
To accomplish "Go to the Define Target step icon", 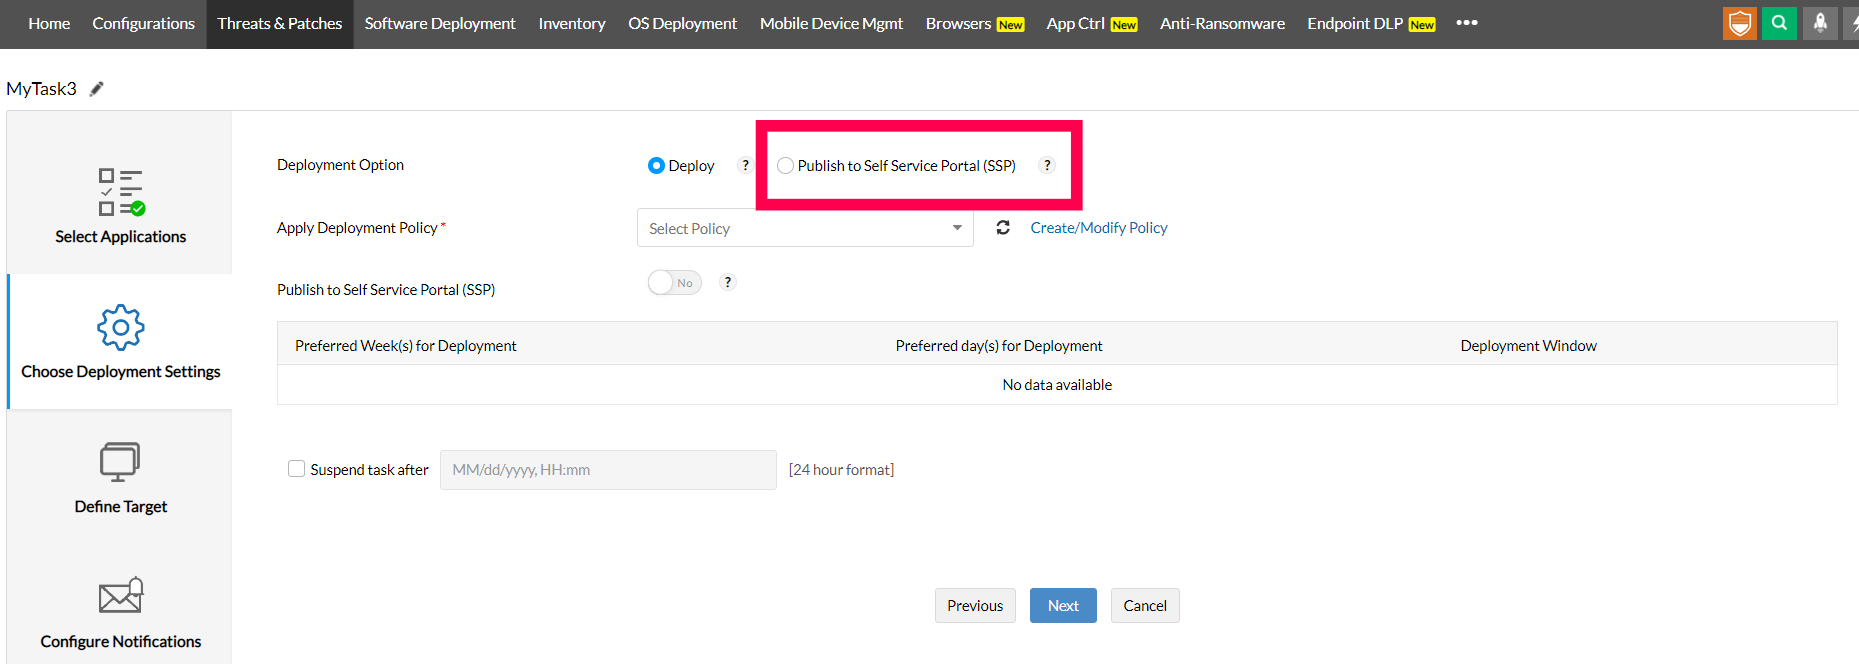I will pos(120,462).
